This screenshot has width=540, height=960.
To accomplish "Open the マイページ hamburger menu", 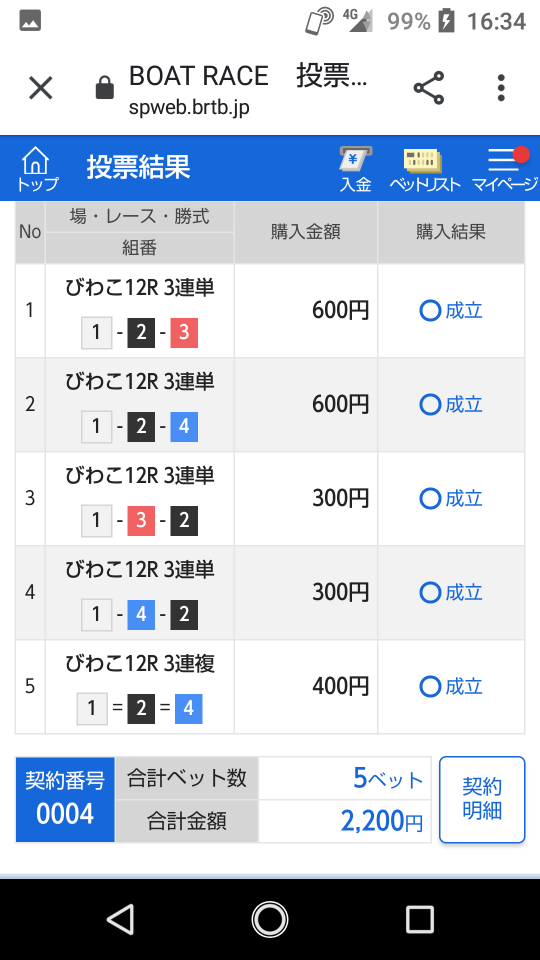I will click(505, 169).
